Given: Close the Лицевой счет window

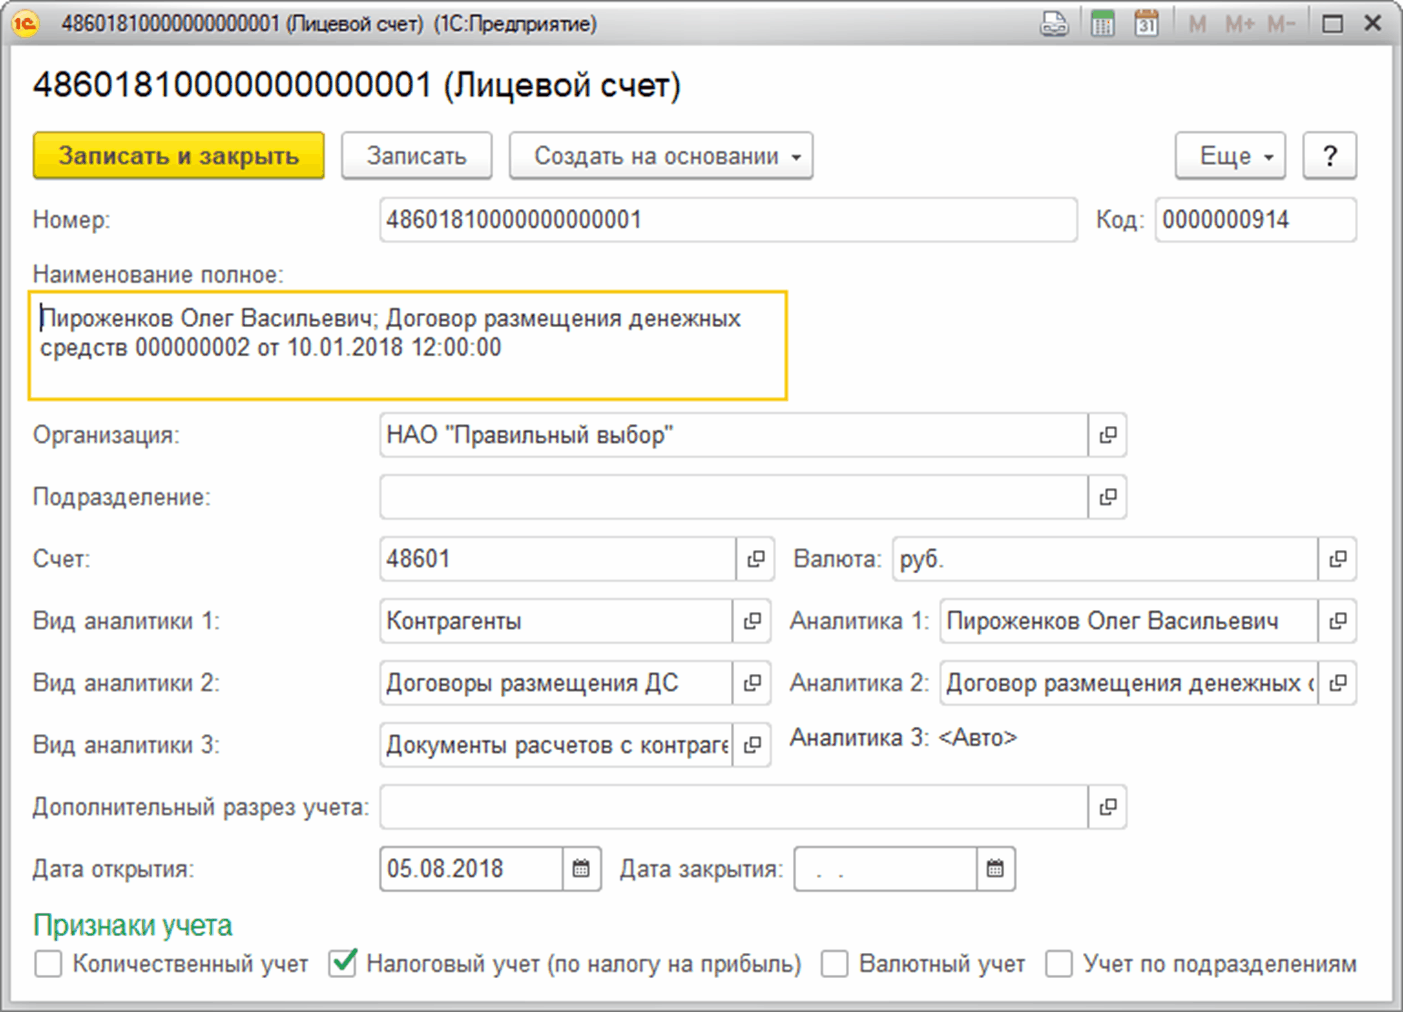Looking at the screenshot, I should pos(1373,23).
